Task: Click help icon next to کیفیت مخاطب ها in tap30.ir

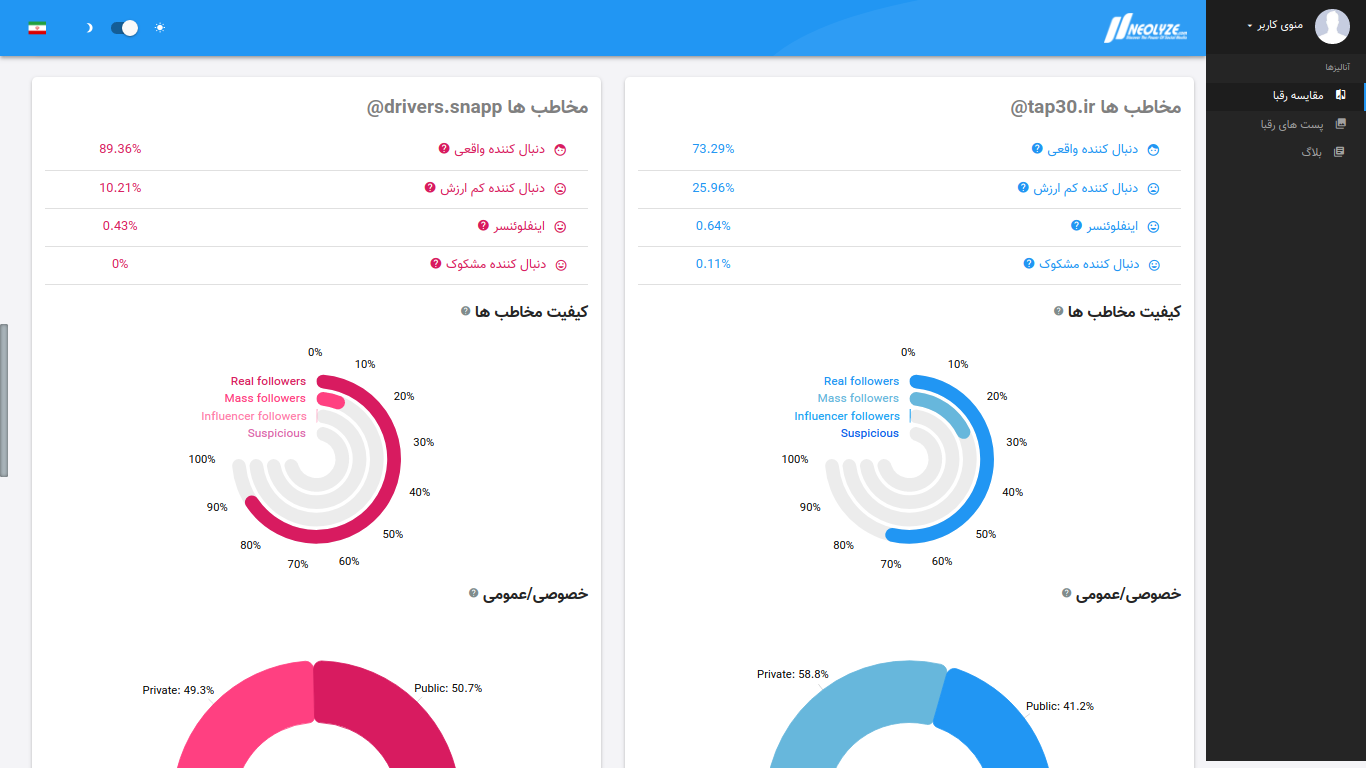Action: click(1058, 311)
